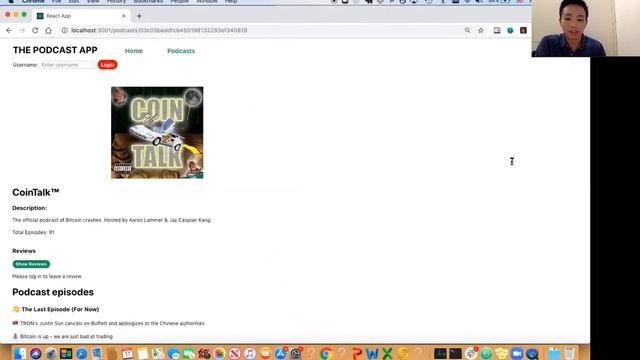Open Microsoft Excel icon in dock
The width and height of the screenshot is (640, 360).
pyautogui.click(x=387, y=353)
